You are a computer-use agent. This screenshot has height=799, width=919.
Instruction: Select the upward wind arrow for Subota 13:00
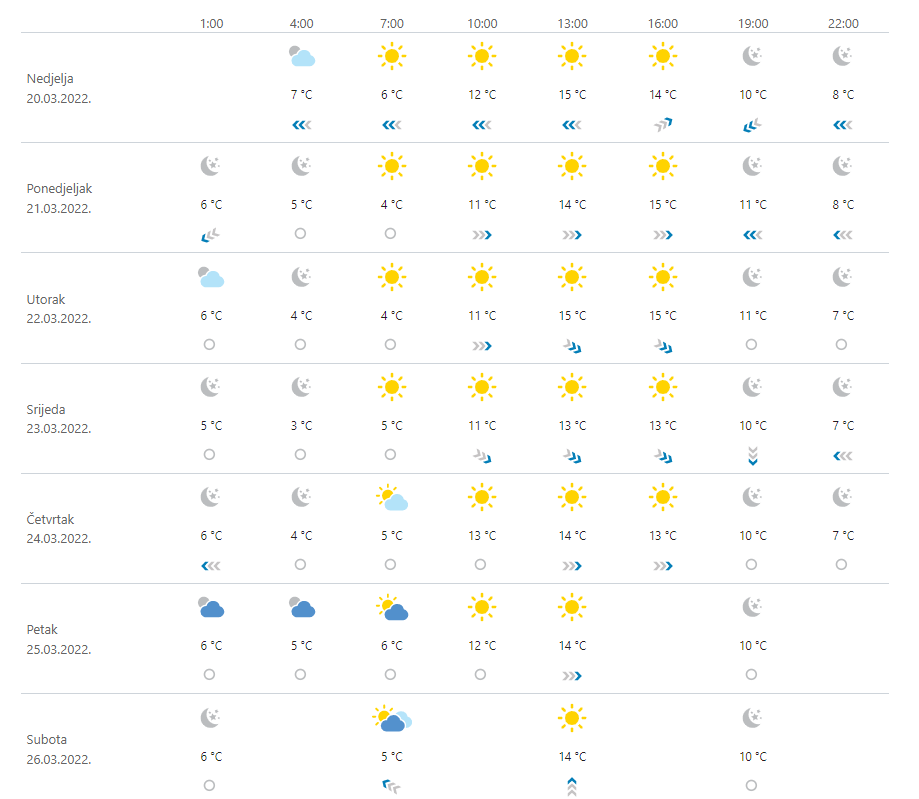[572, 786]
